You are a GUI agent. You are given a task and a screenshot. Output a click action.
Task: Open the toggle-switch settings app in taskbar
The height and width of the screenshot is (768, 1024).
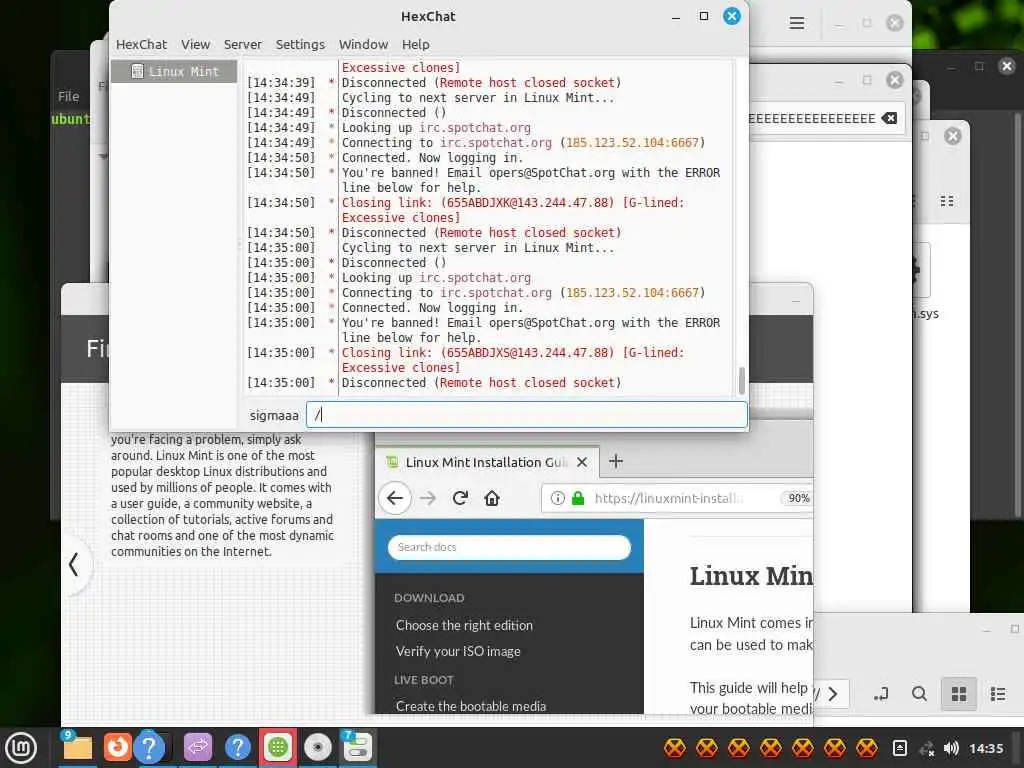[357, 748]
